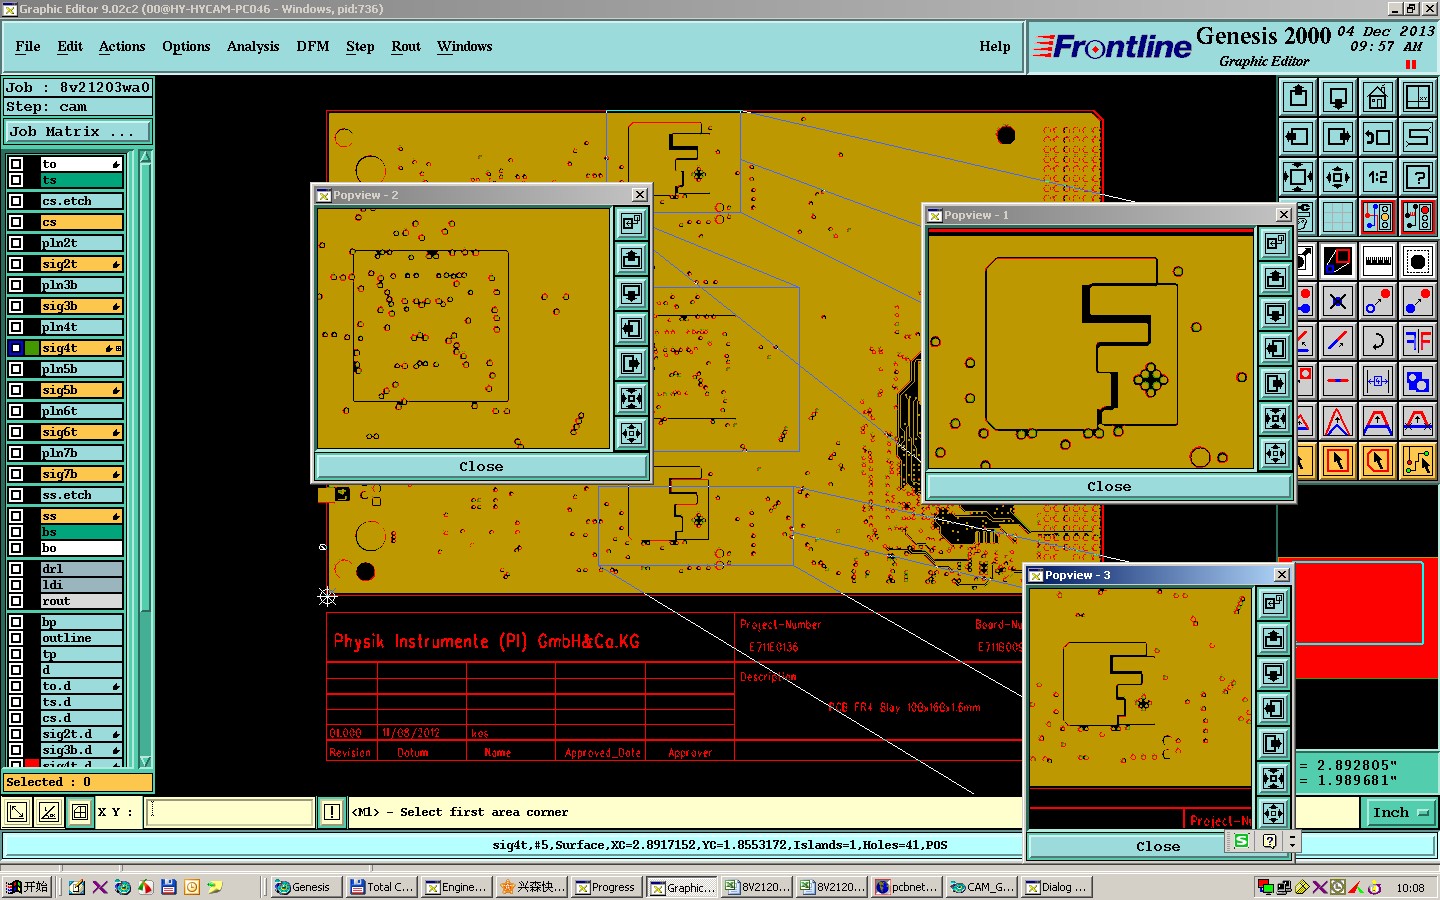Open the Progress taskbar button
Screen dimensions: 1440x900
coord(606,887)
